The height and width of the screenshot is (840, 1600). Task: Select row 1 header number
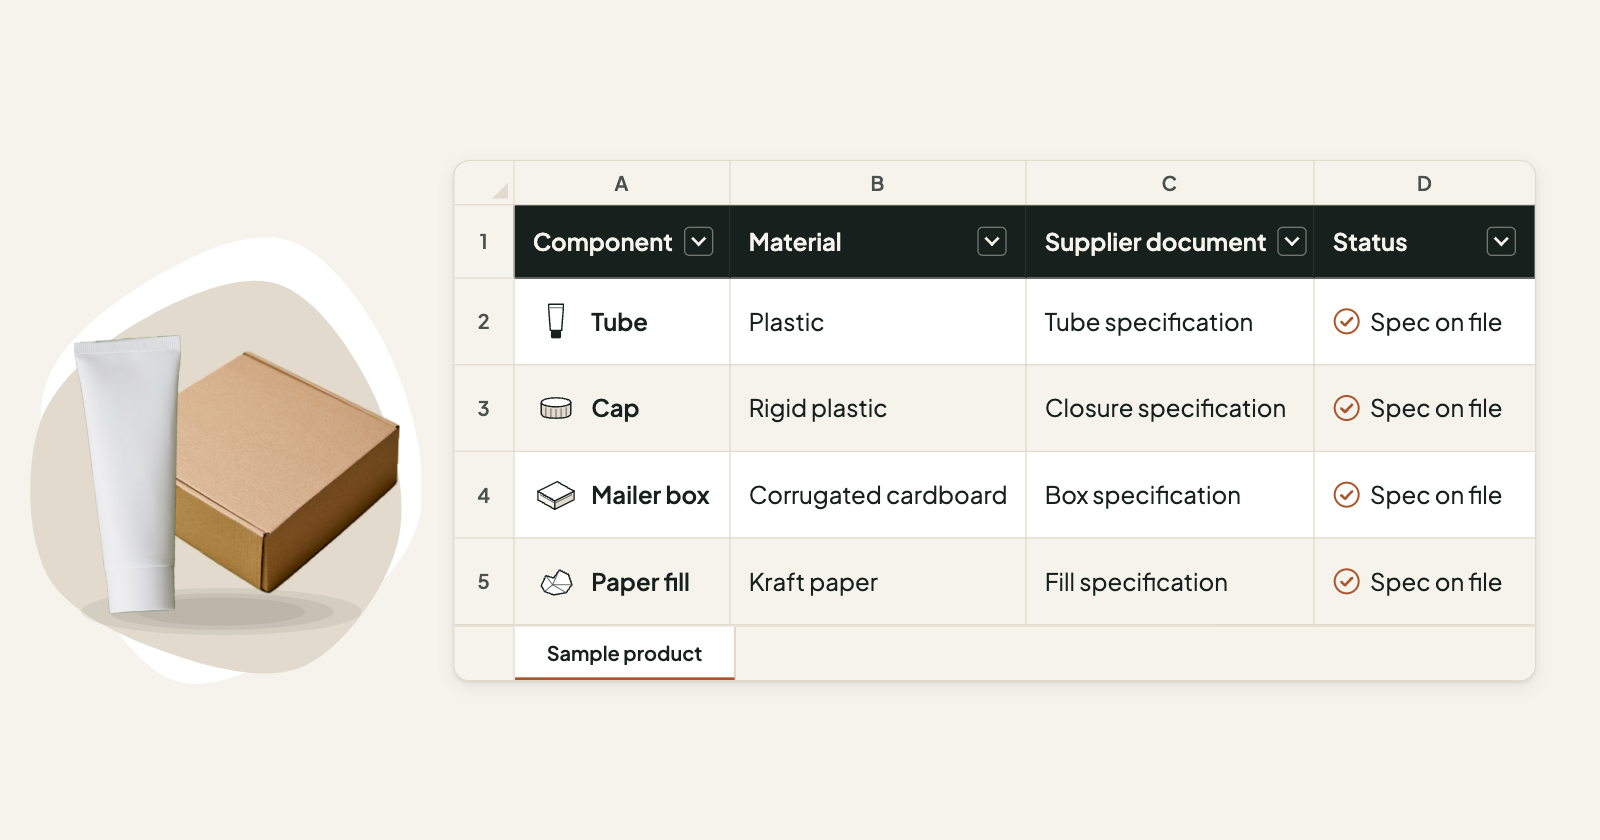484,241
